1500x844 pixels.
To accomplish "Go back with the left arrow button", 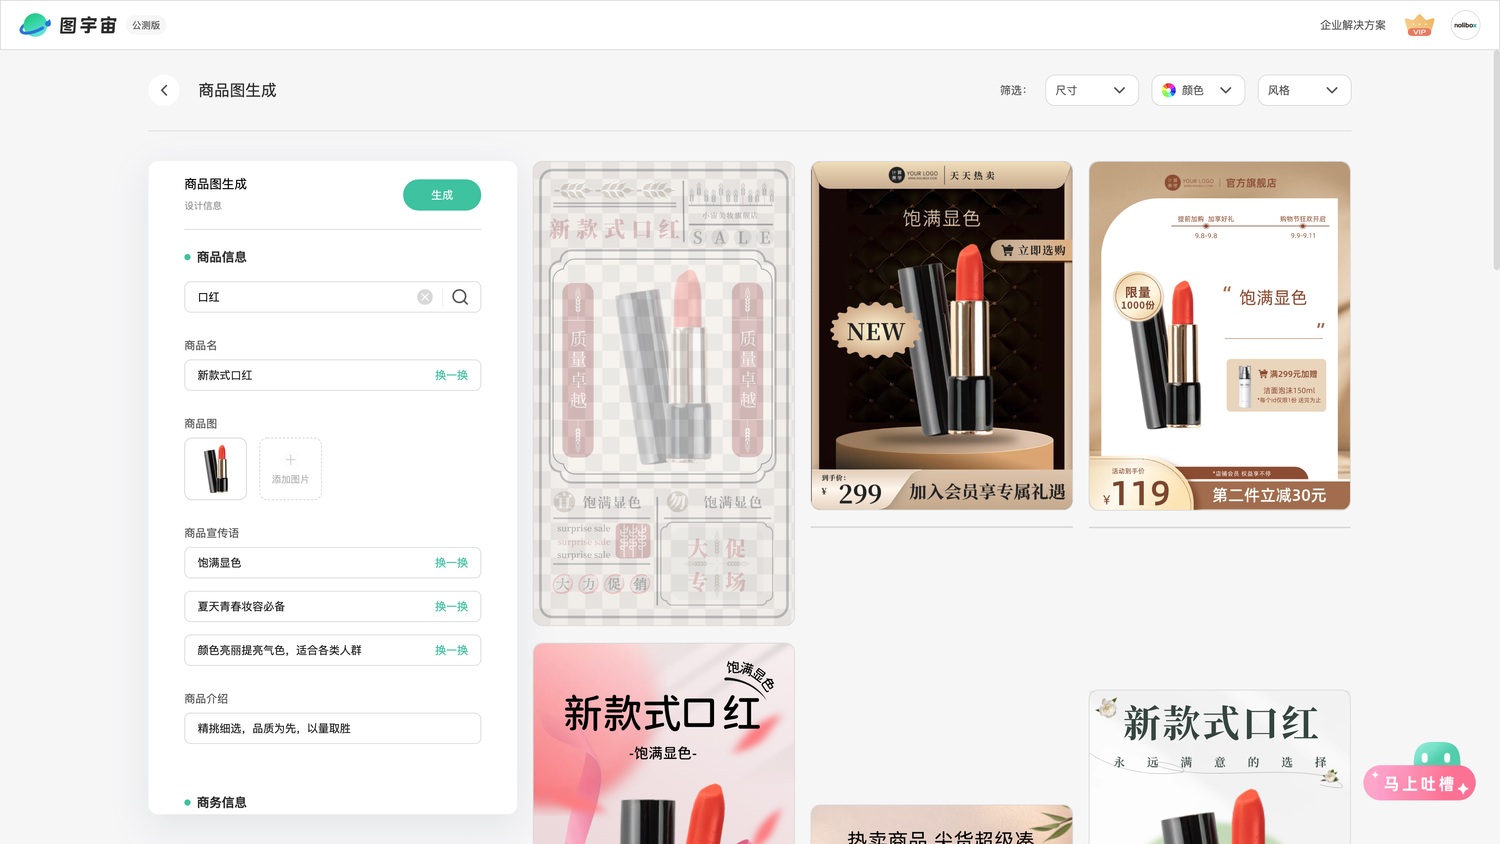I will tap(164, 90).
